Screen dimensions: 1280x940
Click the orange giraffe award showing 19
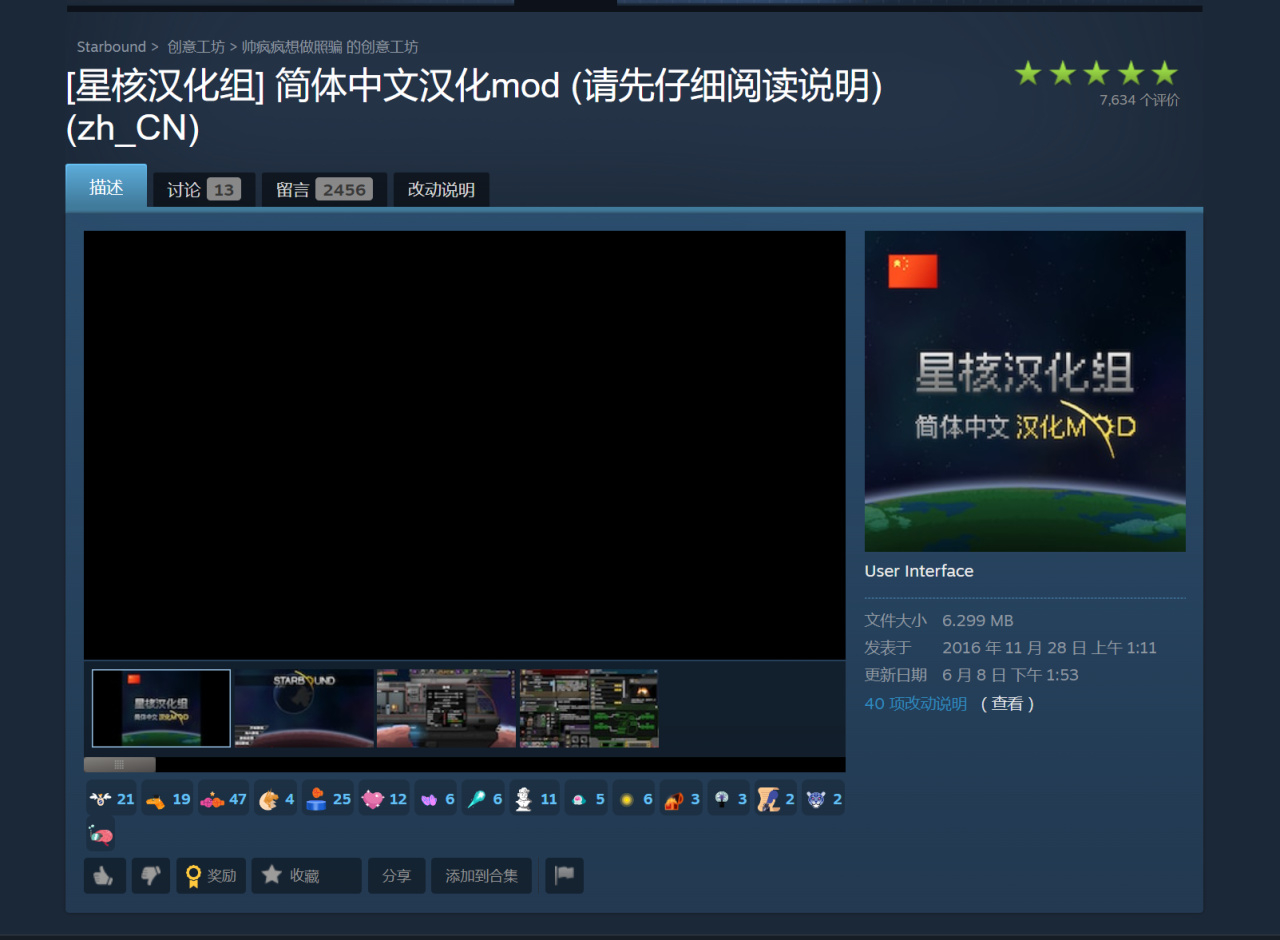(168, 799)
